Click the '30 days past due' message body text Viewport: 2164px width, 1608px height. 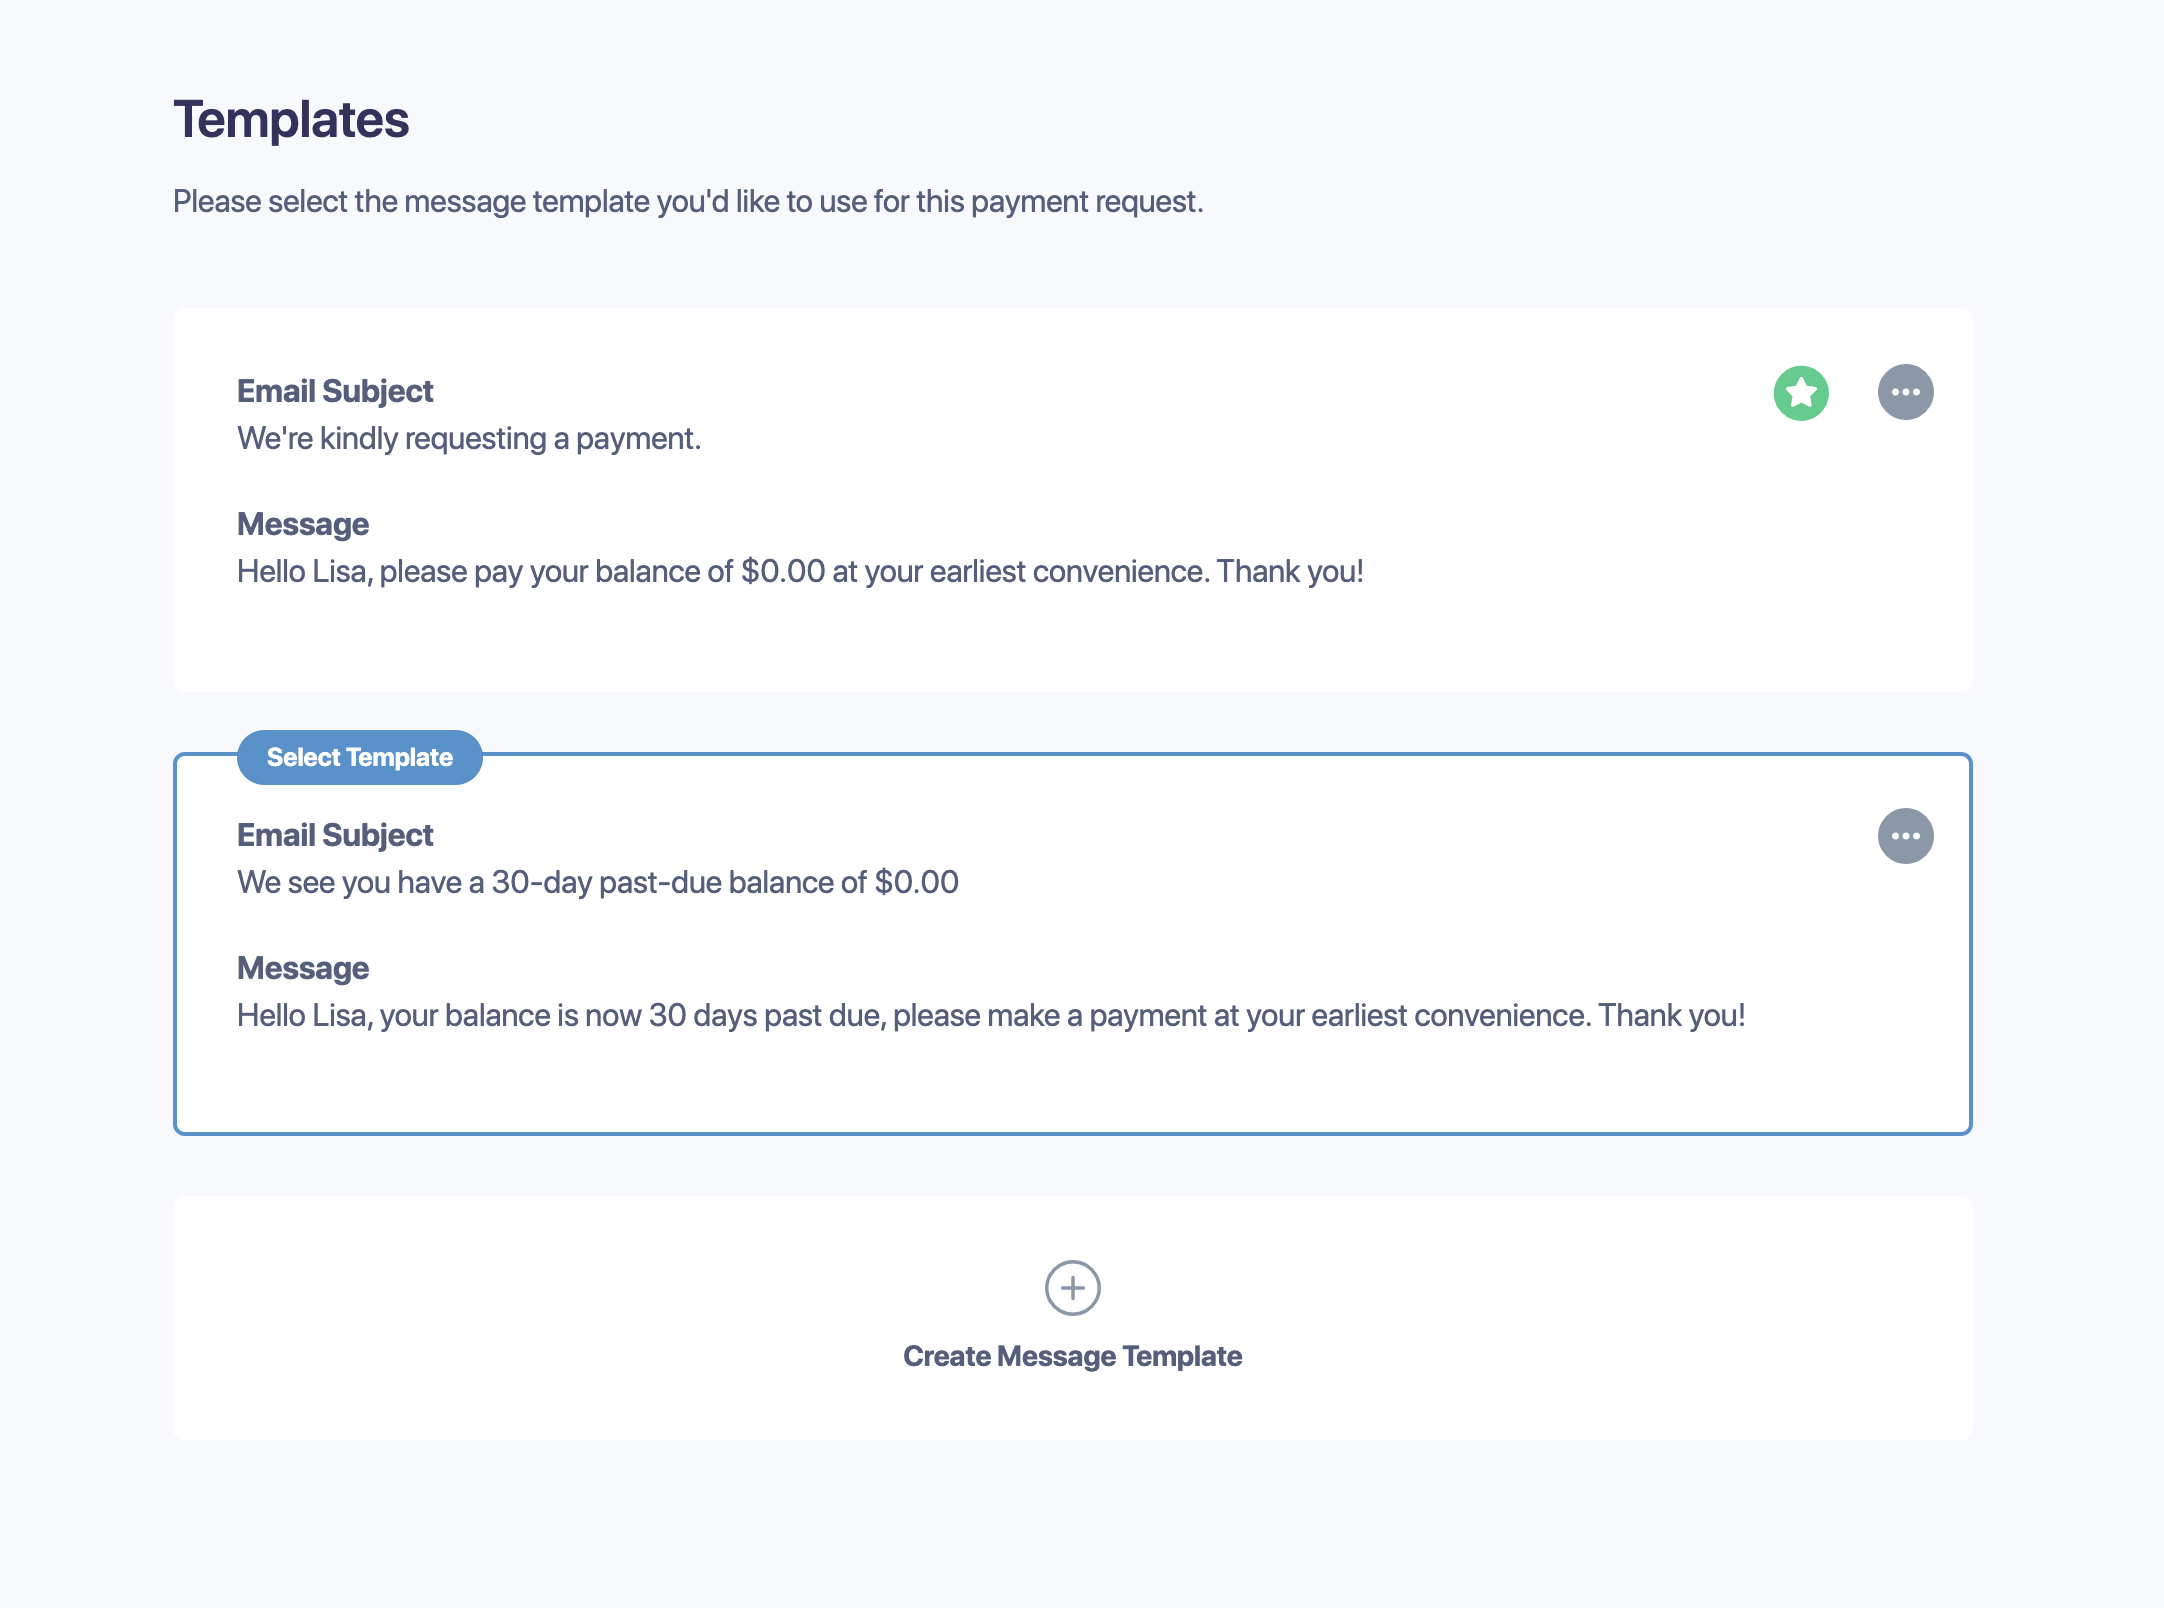tap(991, 1015)
